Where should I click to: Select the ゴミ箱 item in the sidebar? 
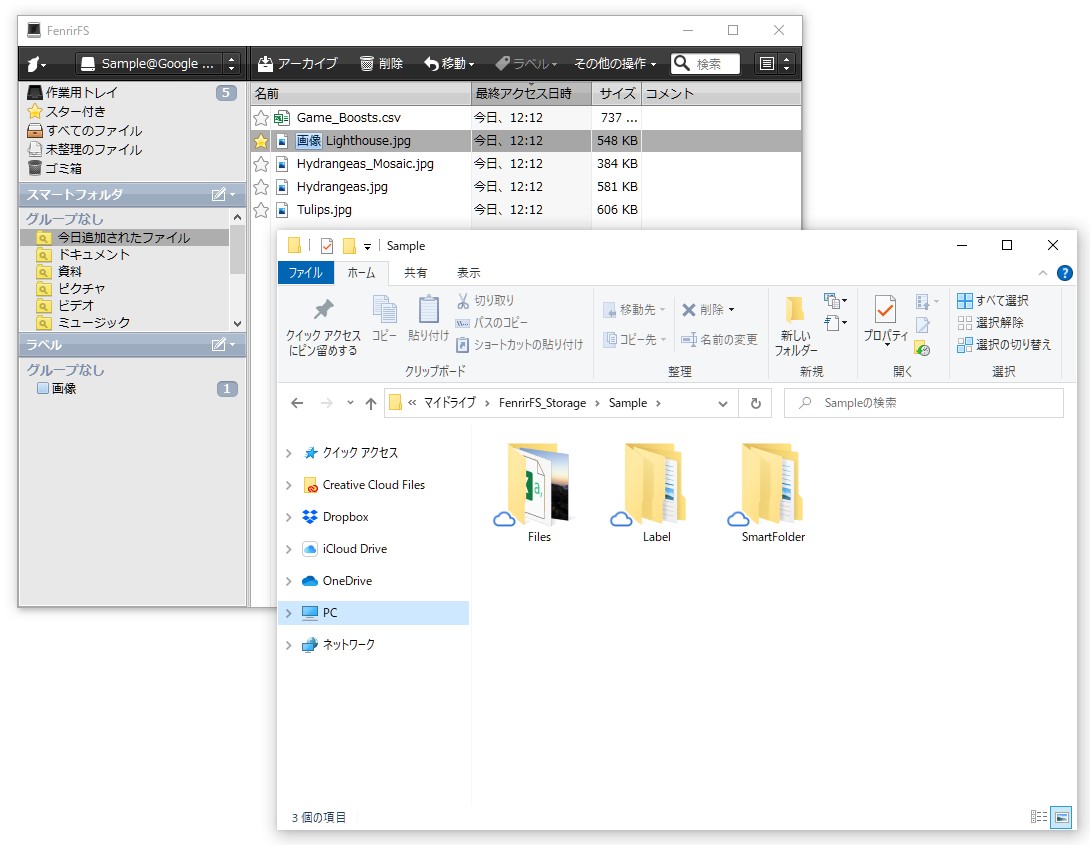click(65, 167)
